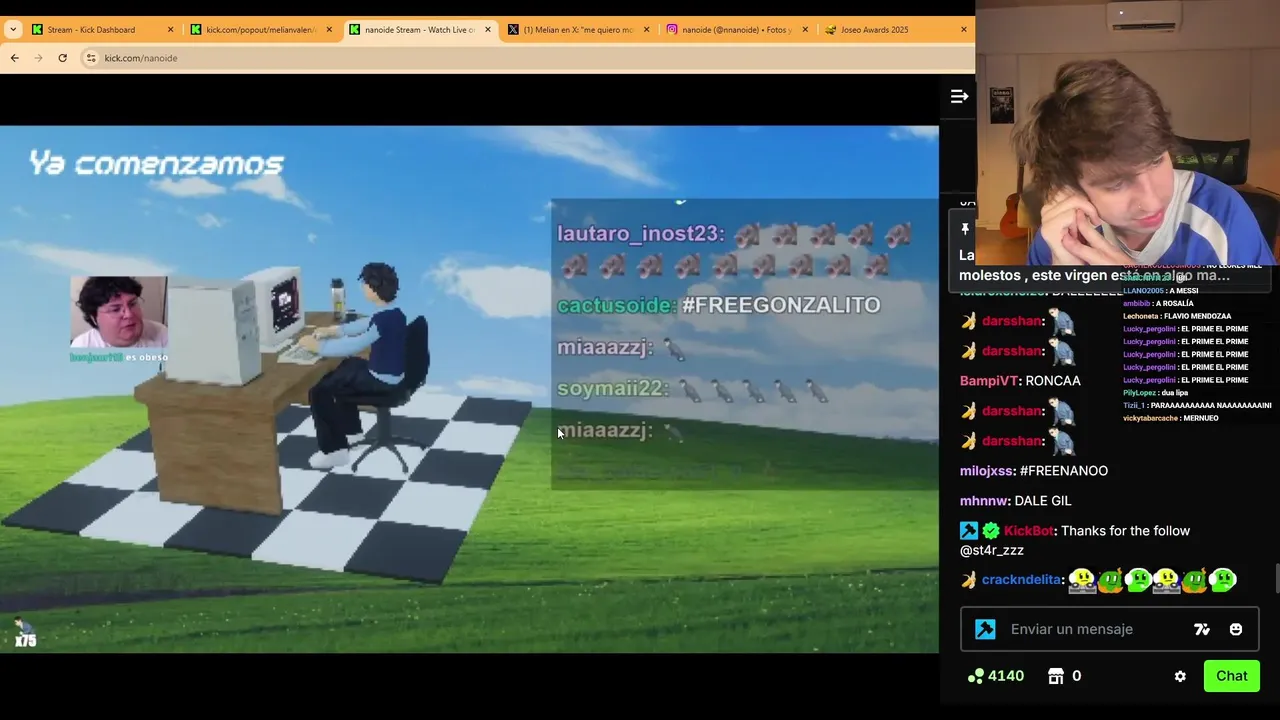The height and width of the screenshot is (720, 1280).
Task: Click the small facecam thumbnail in stream
Action: point(118,312)
